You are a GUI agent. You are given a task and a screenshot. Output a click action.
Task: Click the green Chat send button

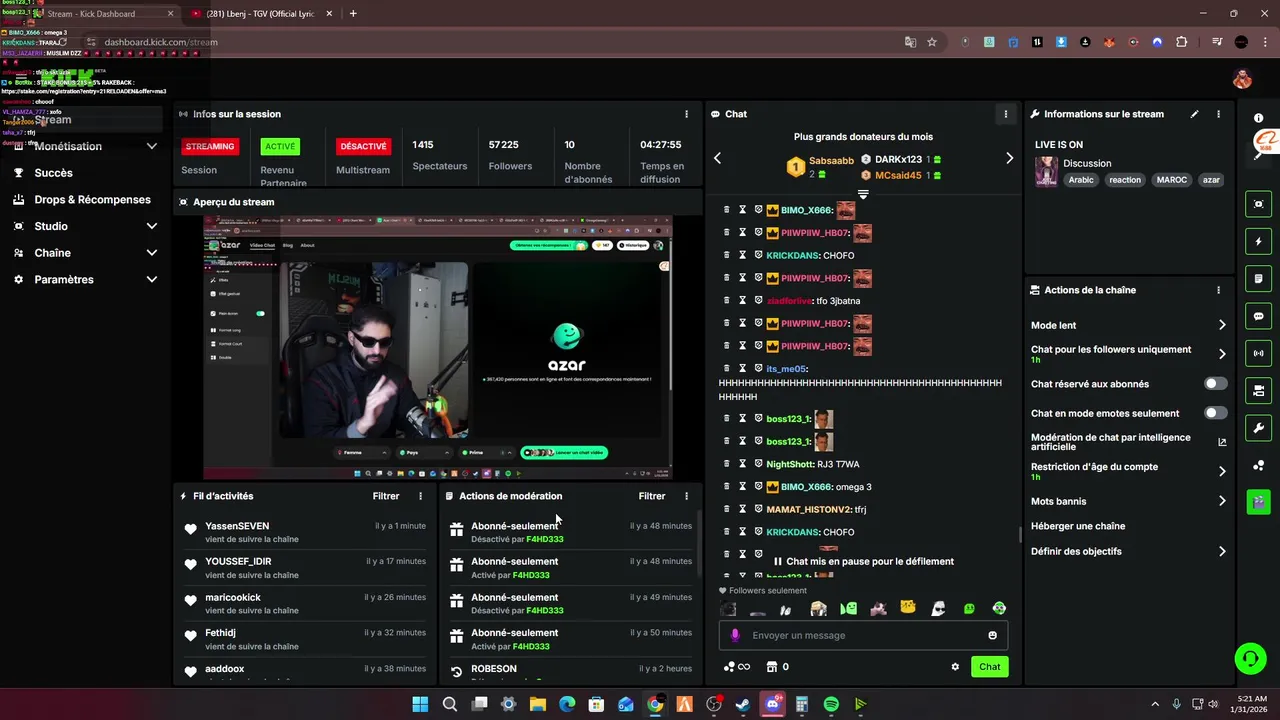coord(989,667)
